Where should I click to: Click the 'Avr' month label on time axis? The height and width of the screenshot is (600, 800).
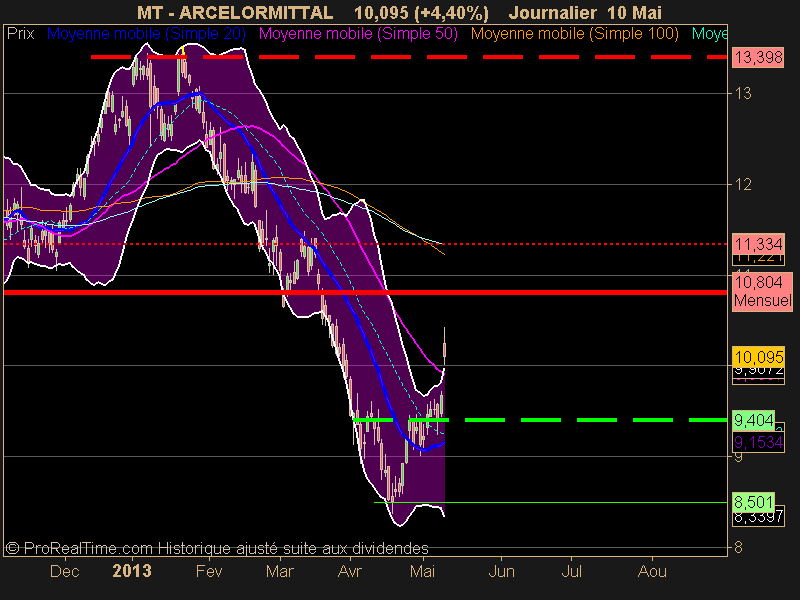pos(349,571)
